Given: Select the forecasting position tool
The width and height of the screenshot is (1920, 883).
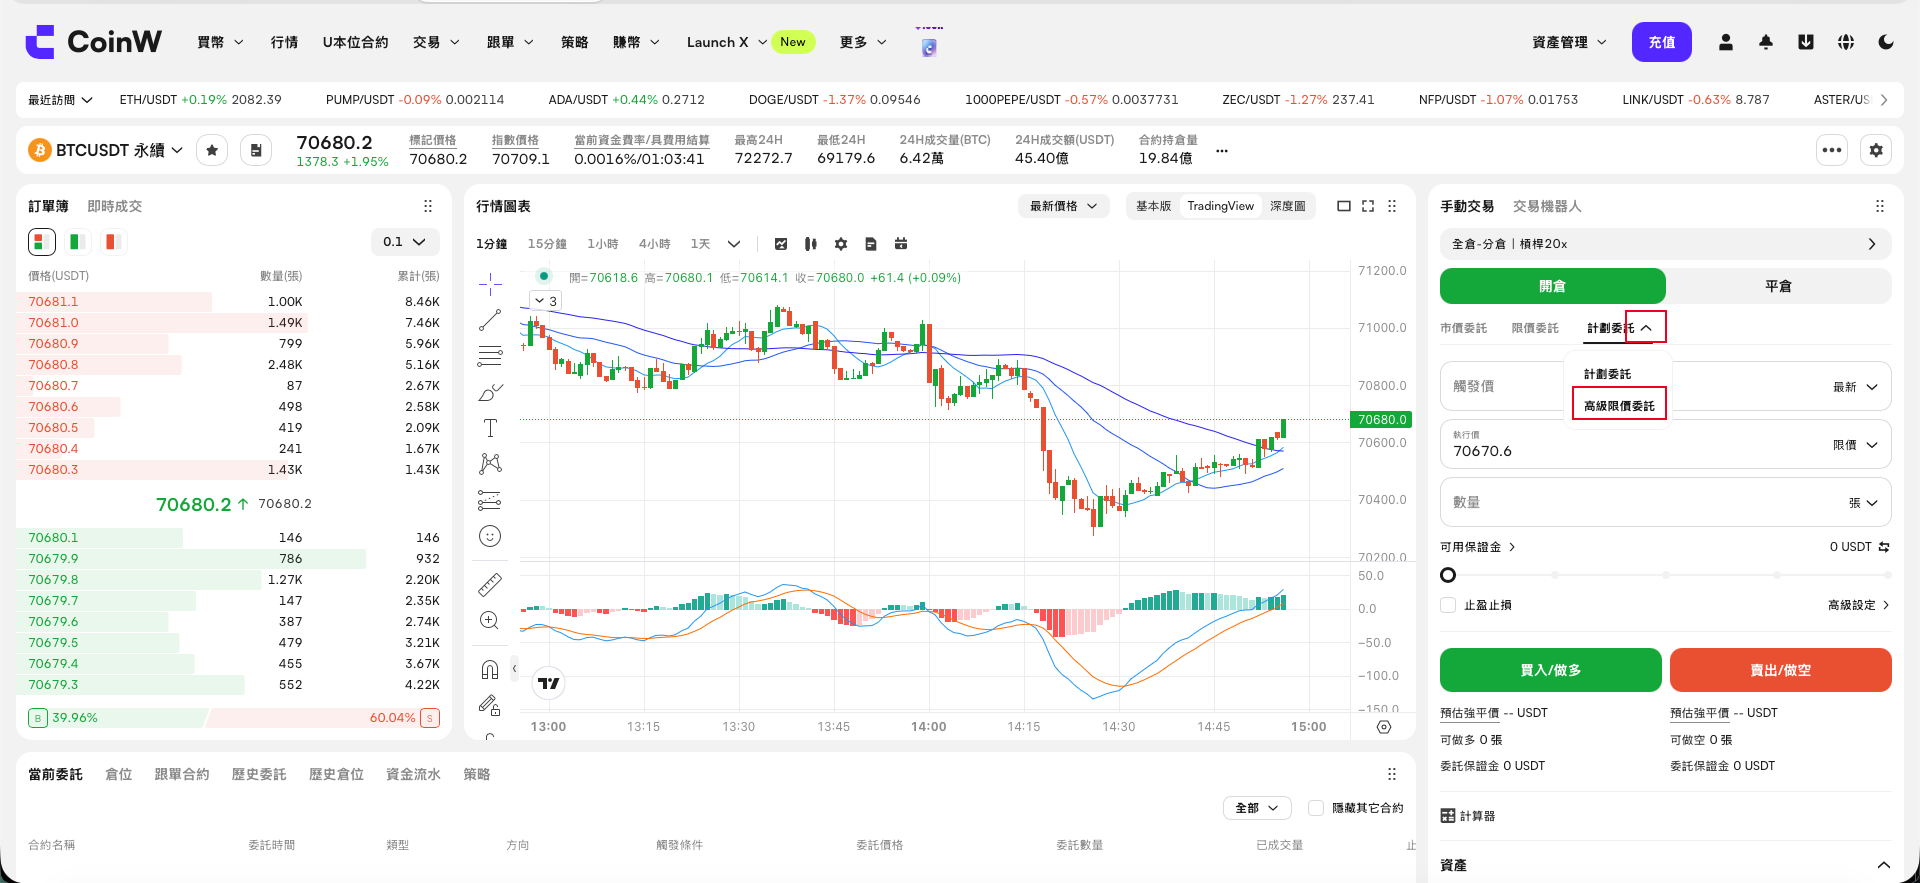Looking at the screenshot, I should [x=490, y=499].
